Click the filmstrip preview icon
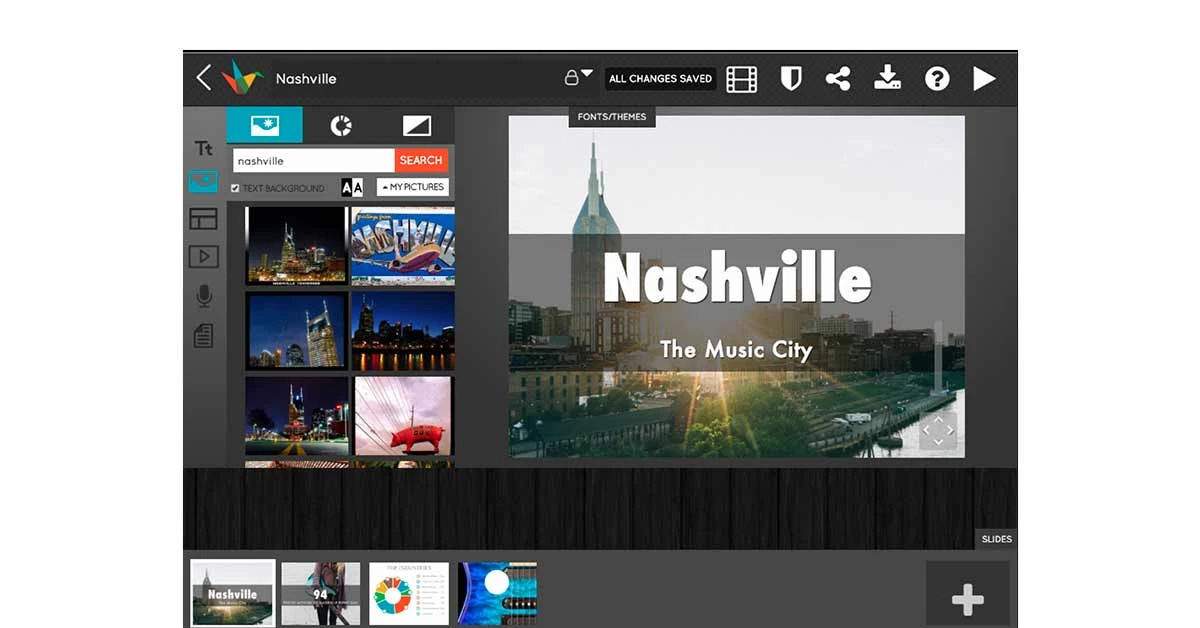The height and width of the screenshot is (628, 1200). [x=740, y=78]
